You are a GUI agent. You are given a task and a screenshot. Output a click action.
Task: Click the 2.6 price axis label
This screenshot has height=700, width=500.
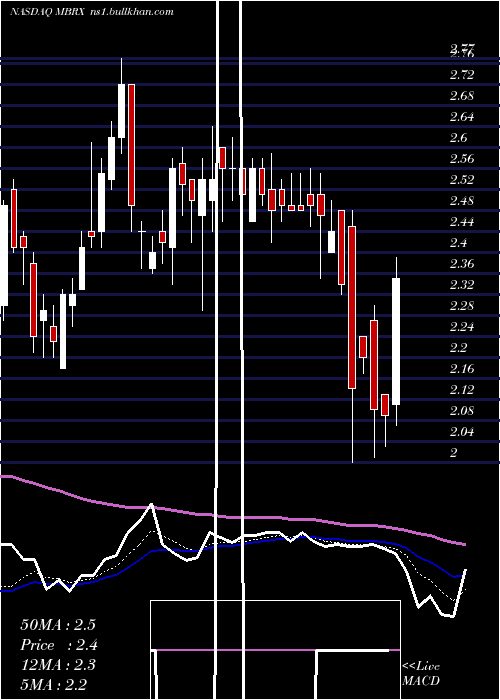pos(458,138)
